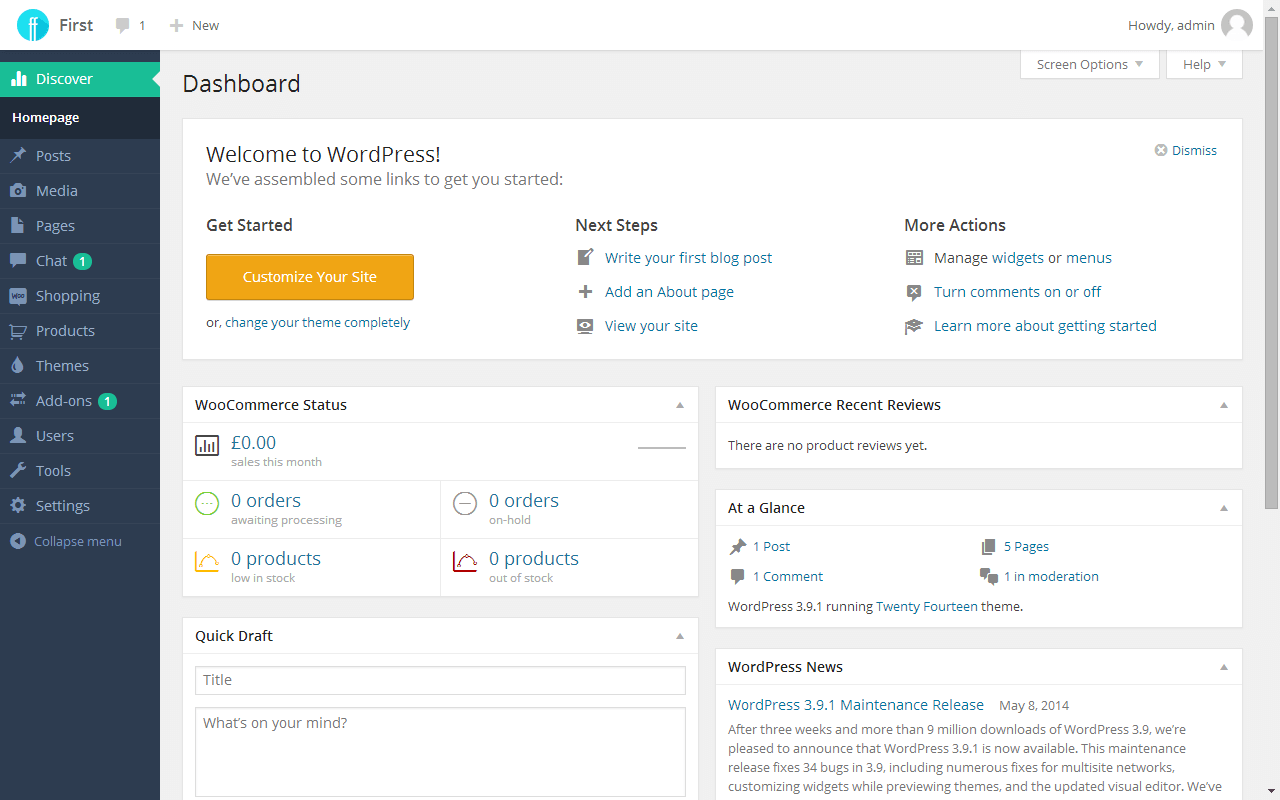
Task: Click the admin avatar picture
Action: [1236, 25]
